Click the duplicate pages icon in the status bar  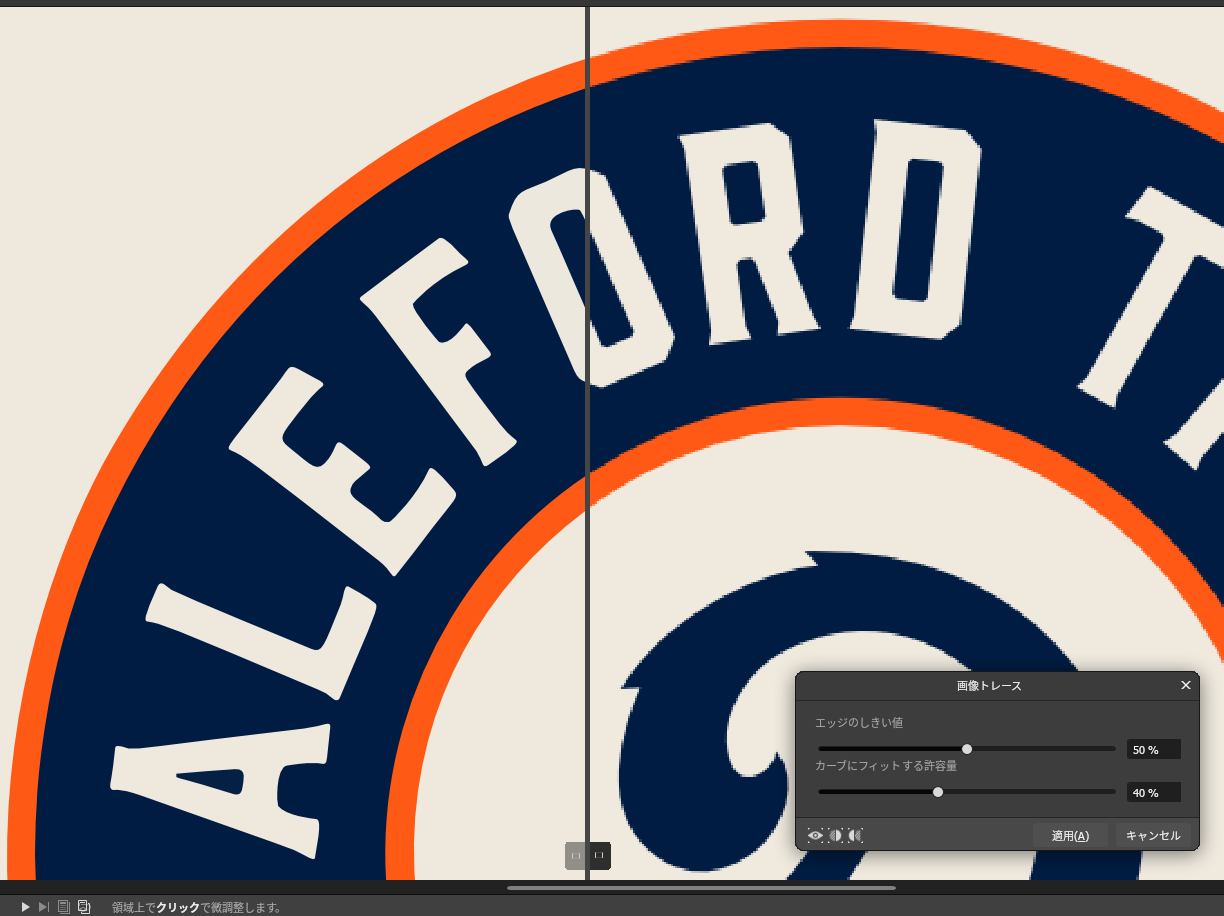tap(84, 906)
